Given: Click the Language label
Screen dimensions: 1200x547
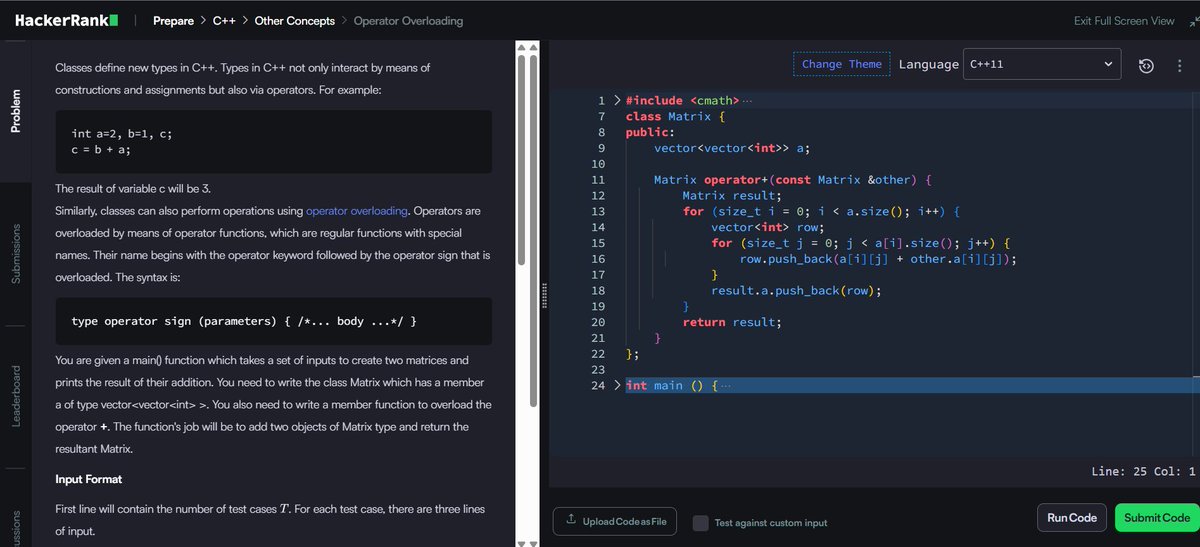Looking at the screenshot, I should click(928, 65).
